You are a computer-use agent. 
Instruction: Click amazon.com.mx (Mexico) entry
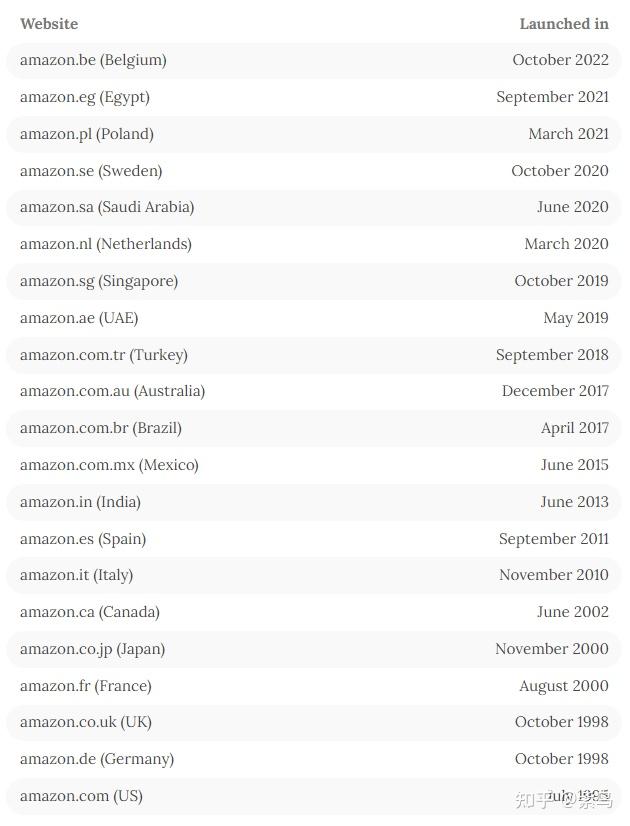point(109,465)
